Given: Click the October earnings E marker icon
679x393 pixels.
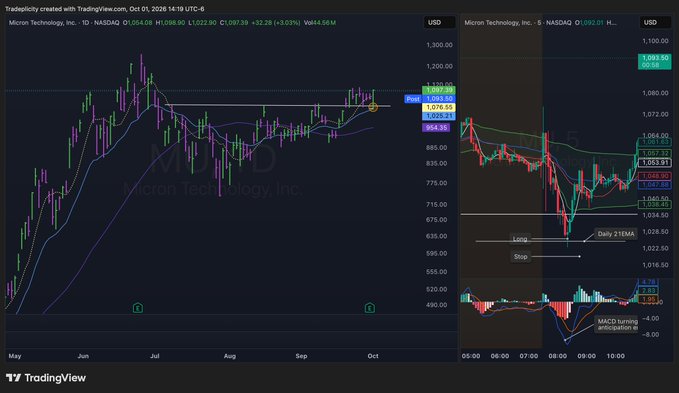Looking at the screenshot, I should pyautogui.click(x=369, y=308).
